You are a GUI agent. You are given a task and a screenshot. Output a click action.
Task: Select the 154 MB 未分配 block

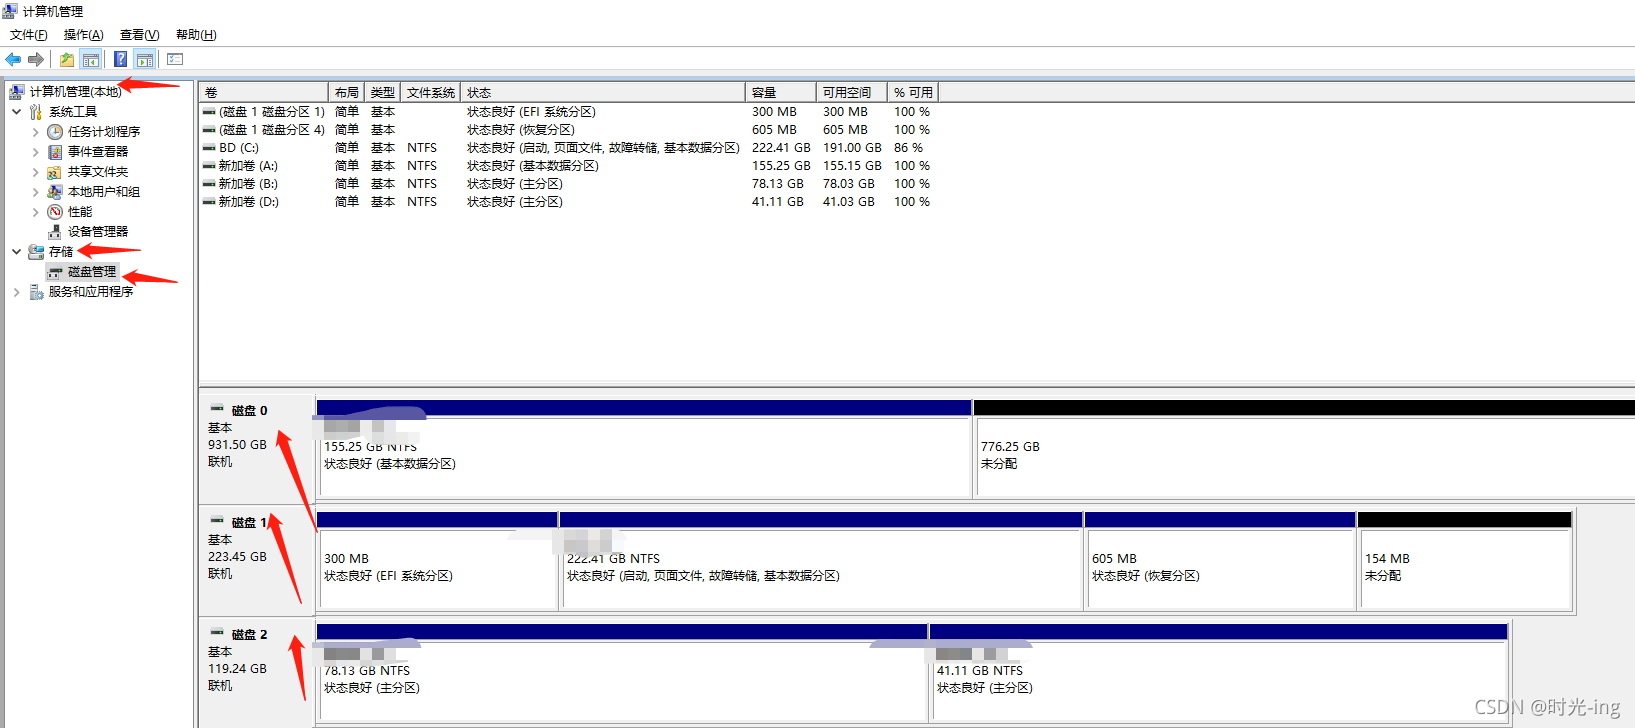(x=1465, y=561)
